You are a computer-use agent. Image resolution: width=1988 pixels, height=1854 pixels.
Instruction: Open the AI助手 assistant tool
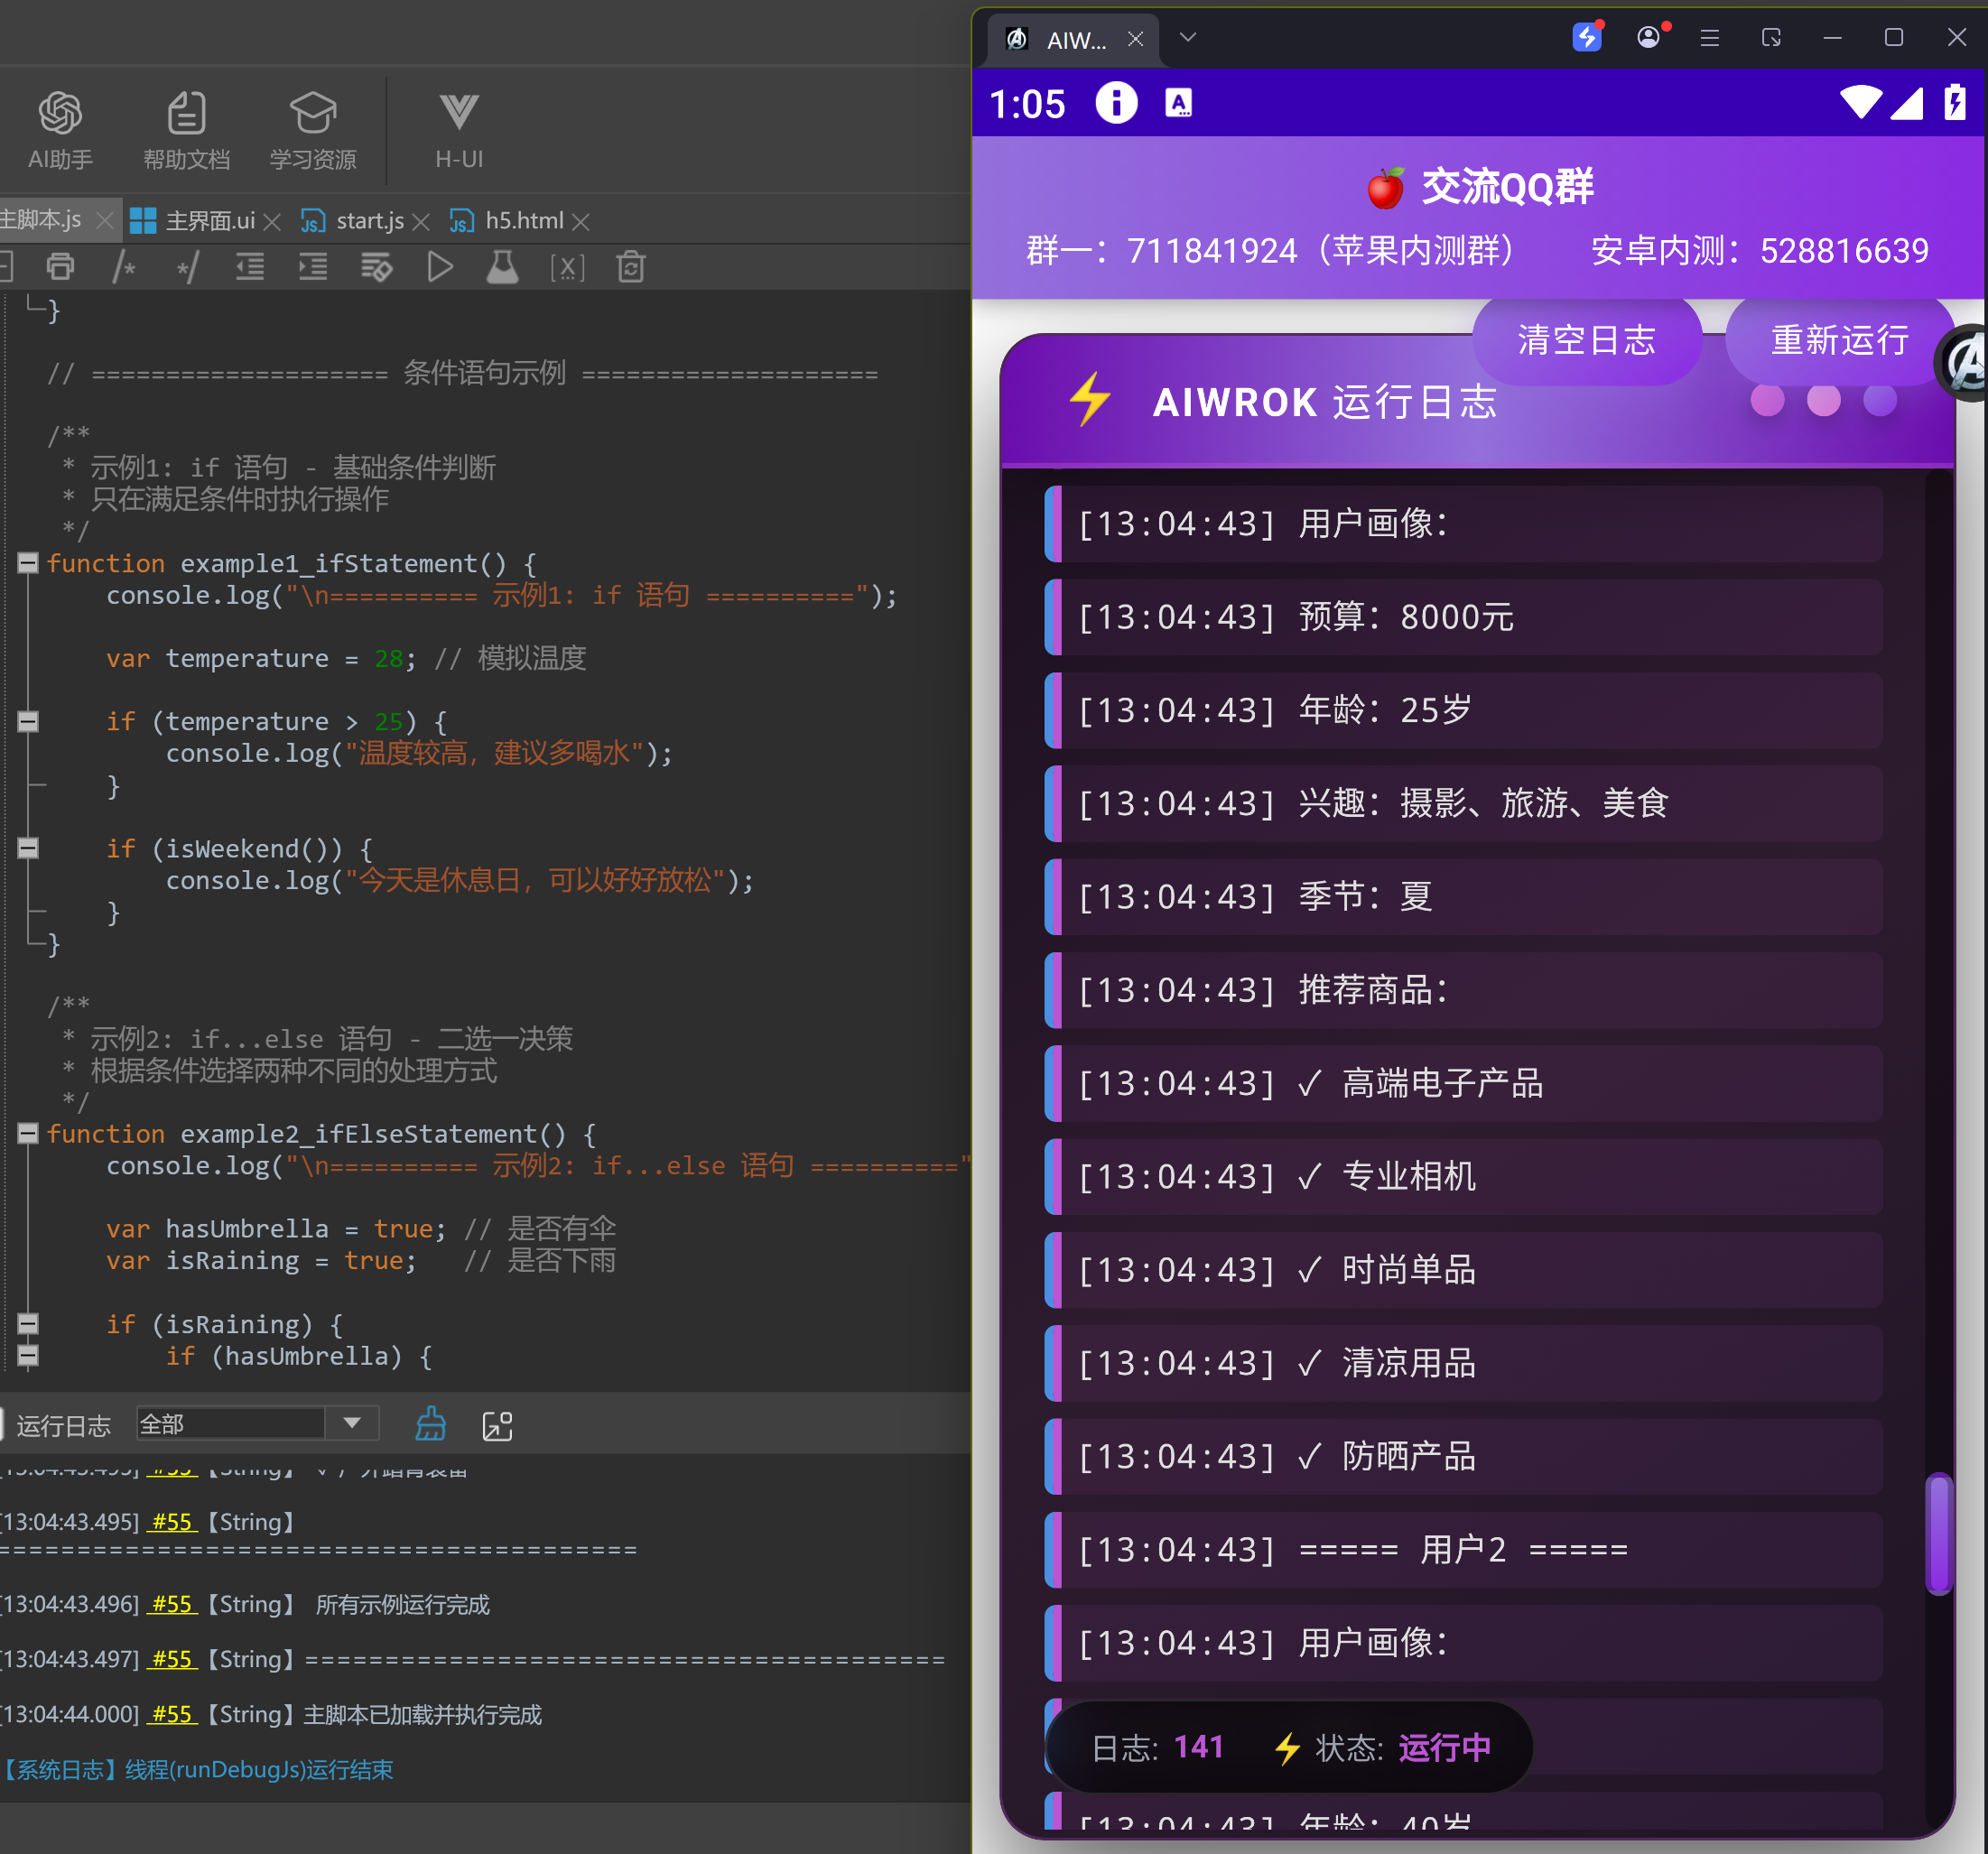coord(60,130)
